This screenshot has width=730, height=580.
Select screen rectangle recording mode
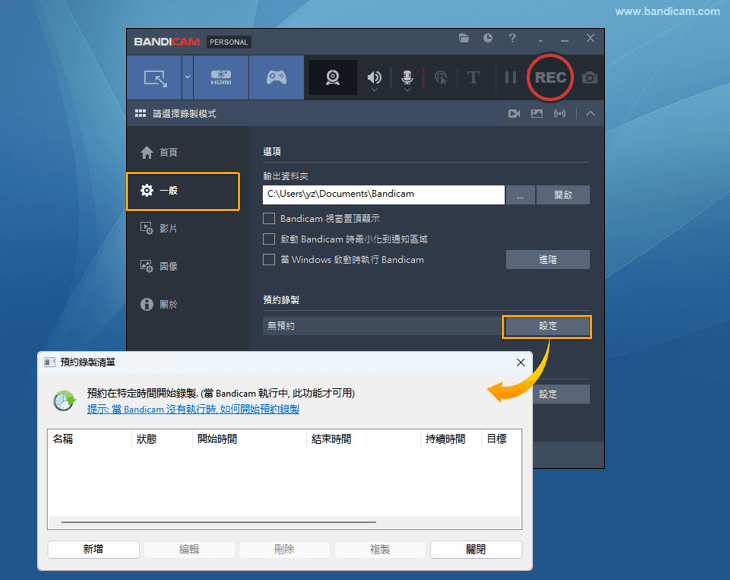[155, 78]
